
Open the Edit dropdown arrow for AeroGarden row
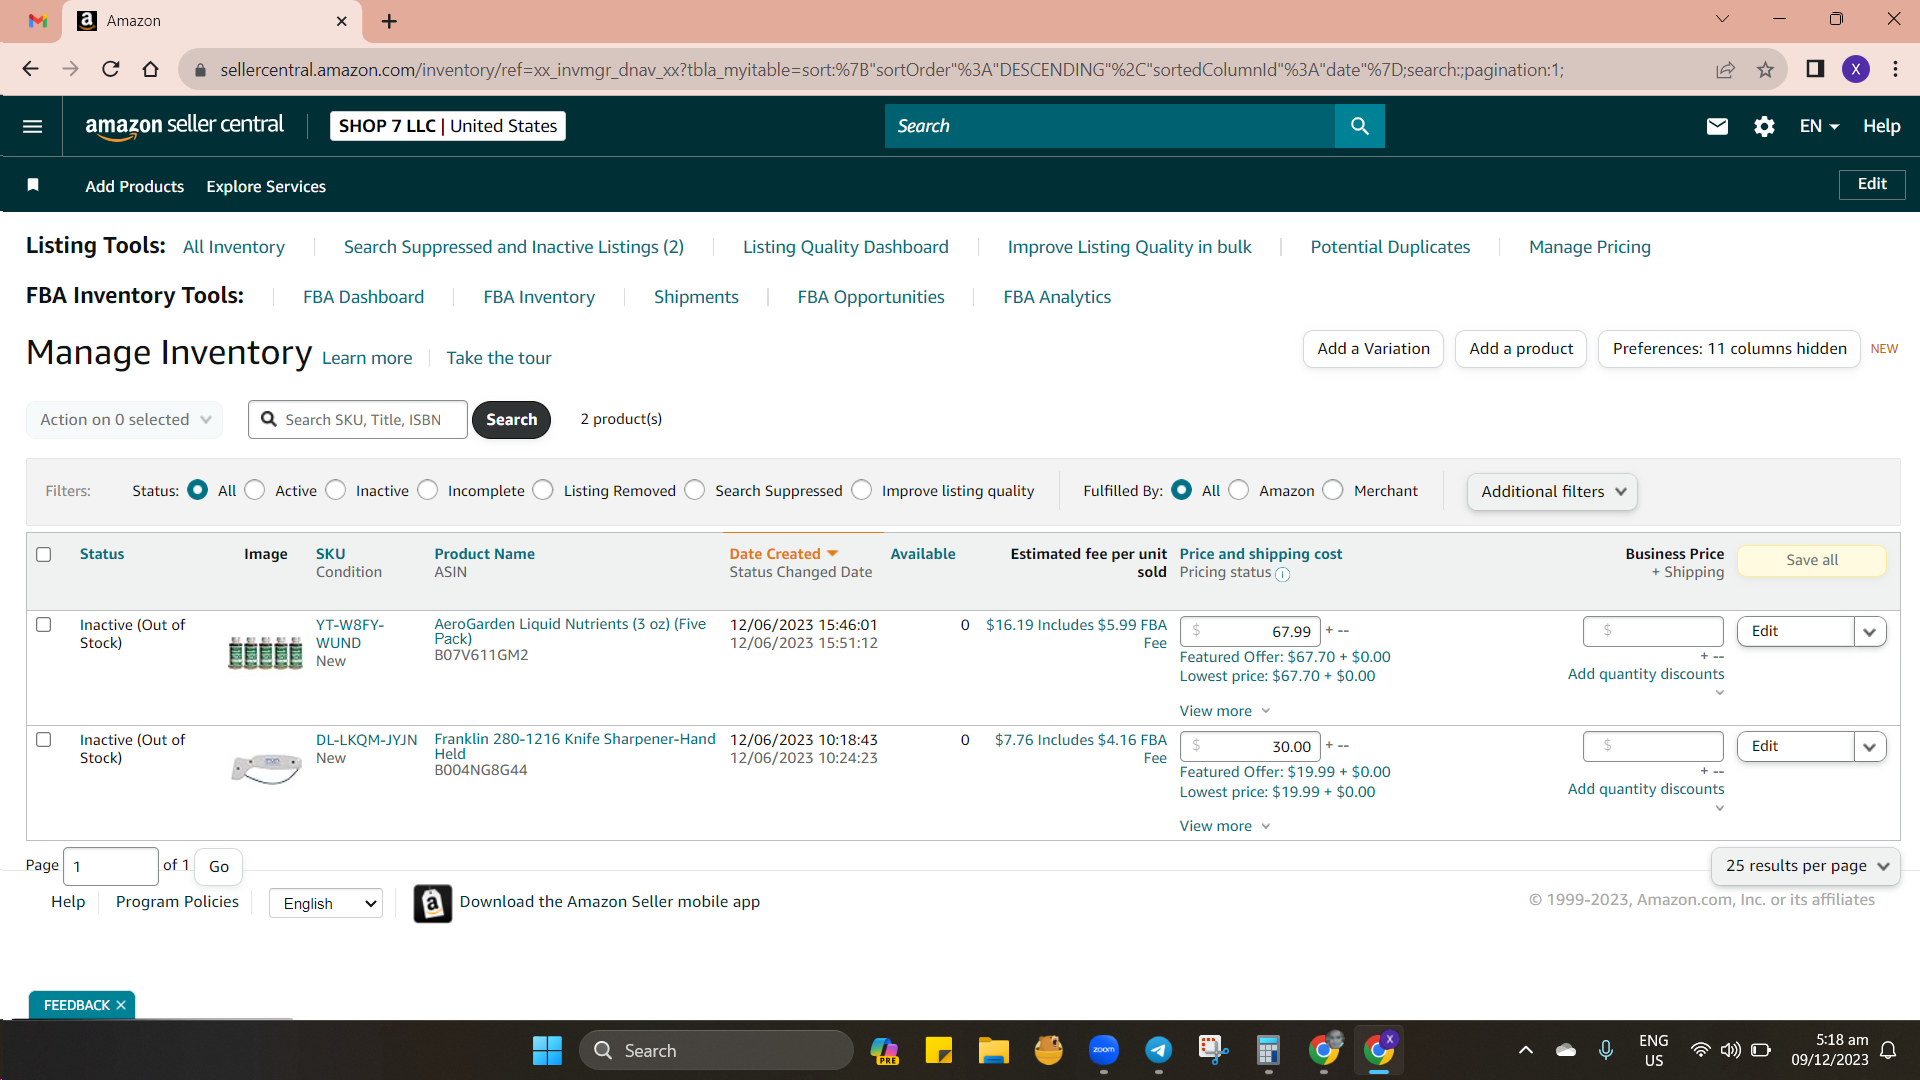click(1870, 632)
